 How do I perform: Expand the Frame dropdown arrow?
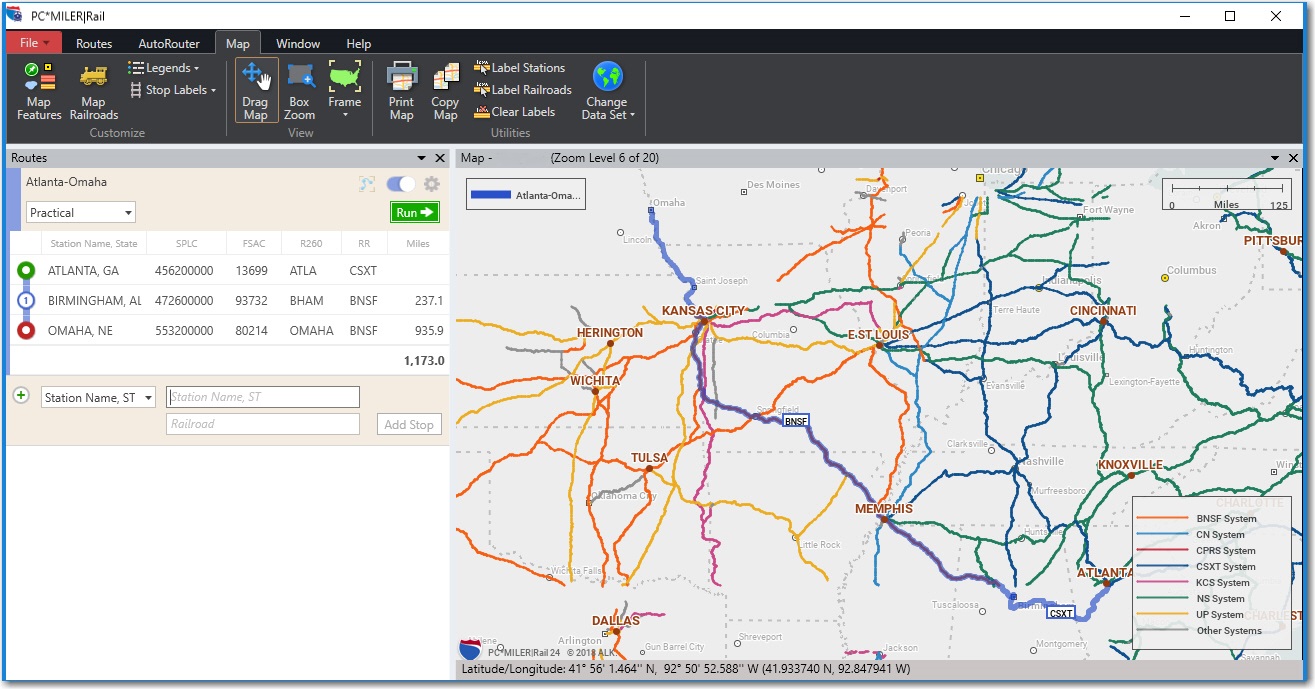344,115
